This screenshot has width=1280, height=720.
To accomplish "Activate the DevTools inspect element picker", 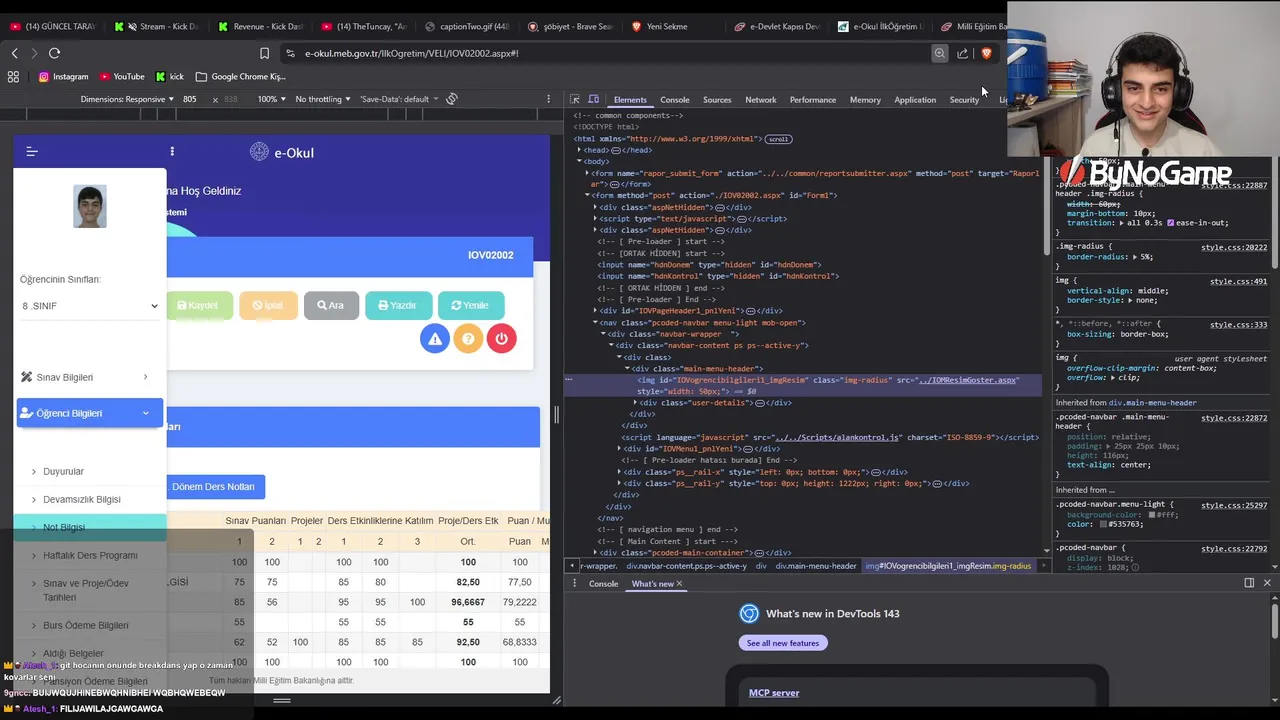I will click(x=575, y=99).
